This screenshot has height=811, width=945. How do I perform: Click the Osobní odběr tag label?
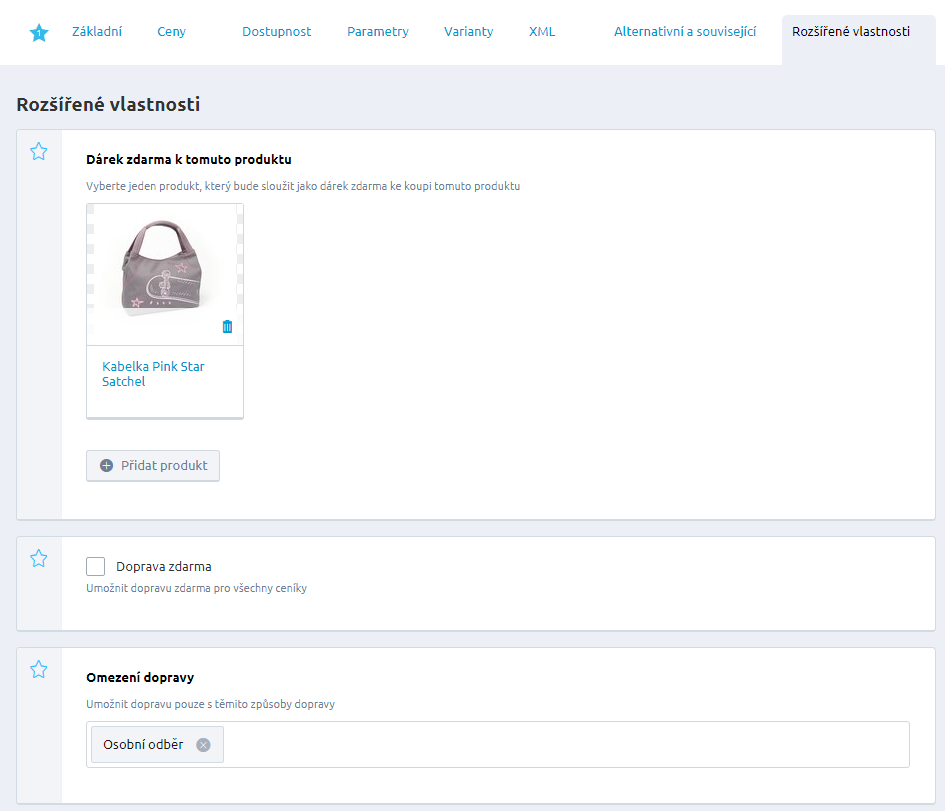point(143,745)
